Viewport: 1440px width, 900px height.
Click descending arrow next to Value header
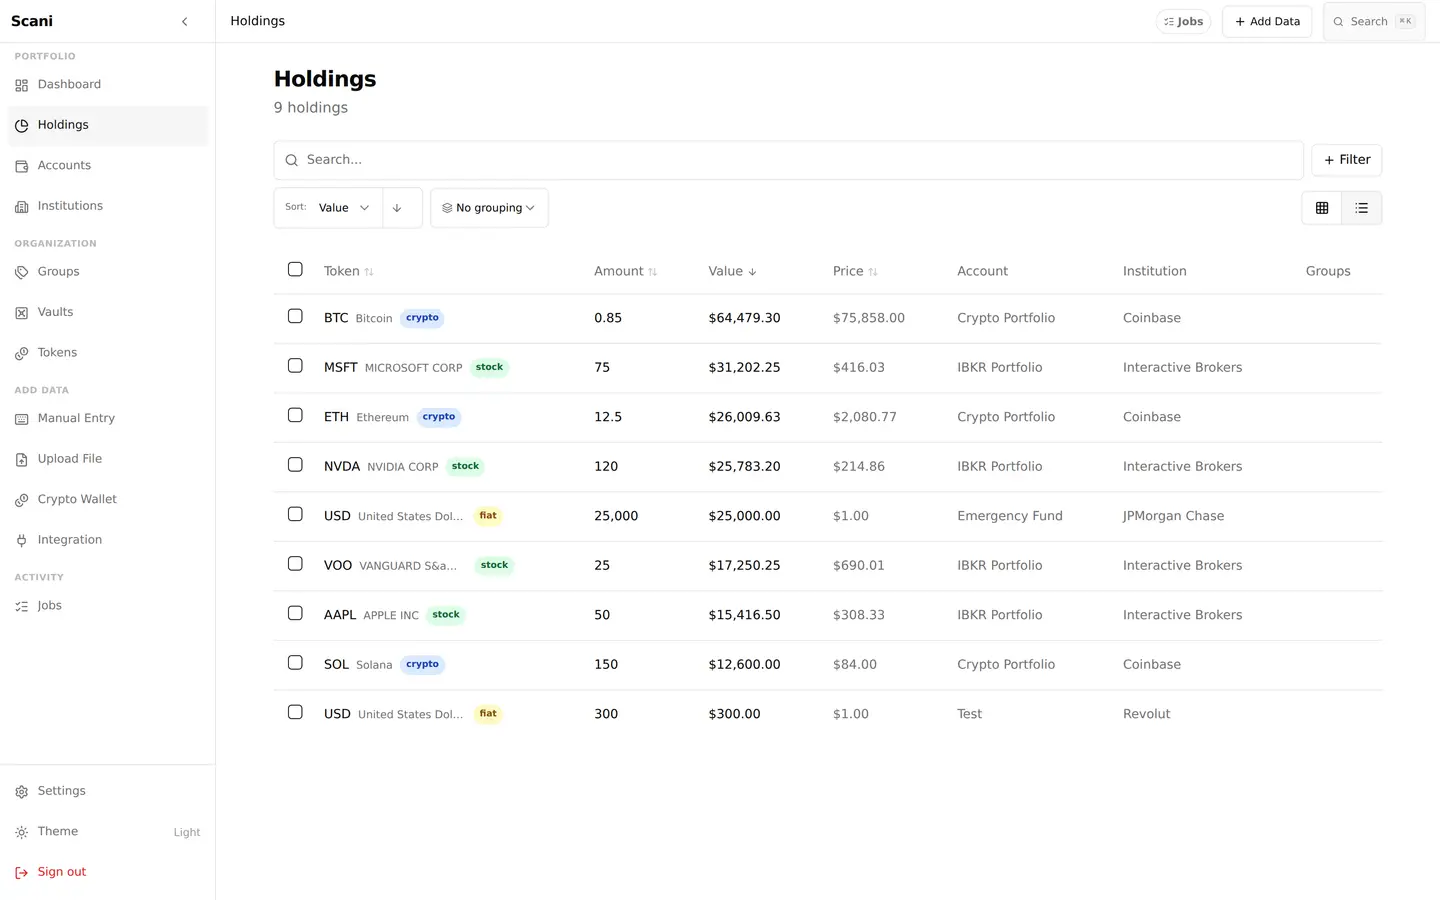pos(753,272)
